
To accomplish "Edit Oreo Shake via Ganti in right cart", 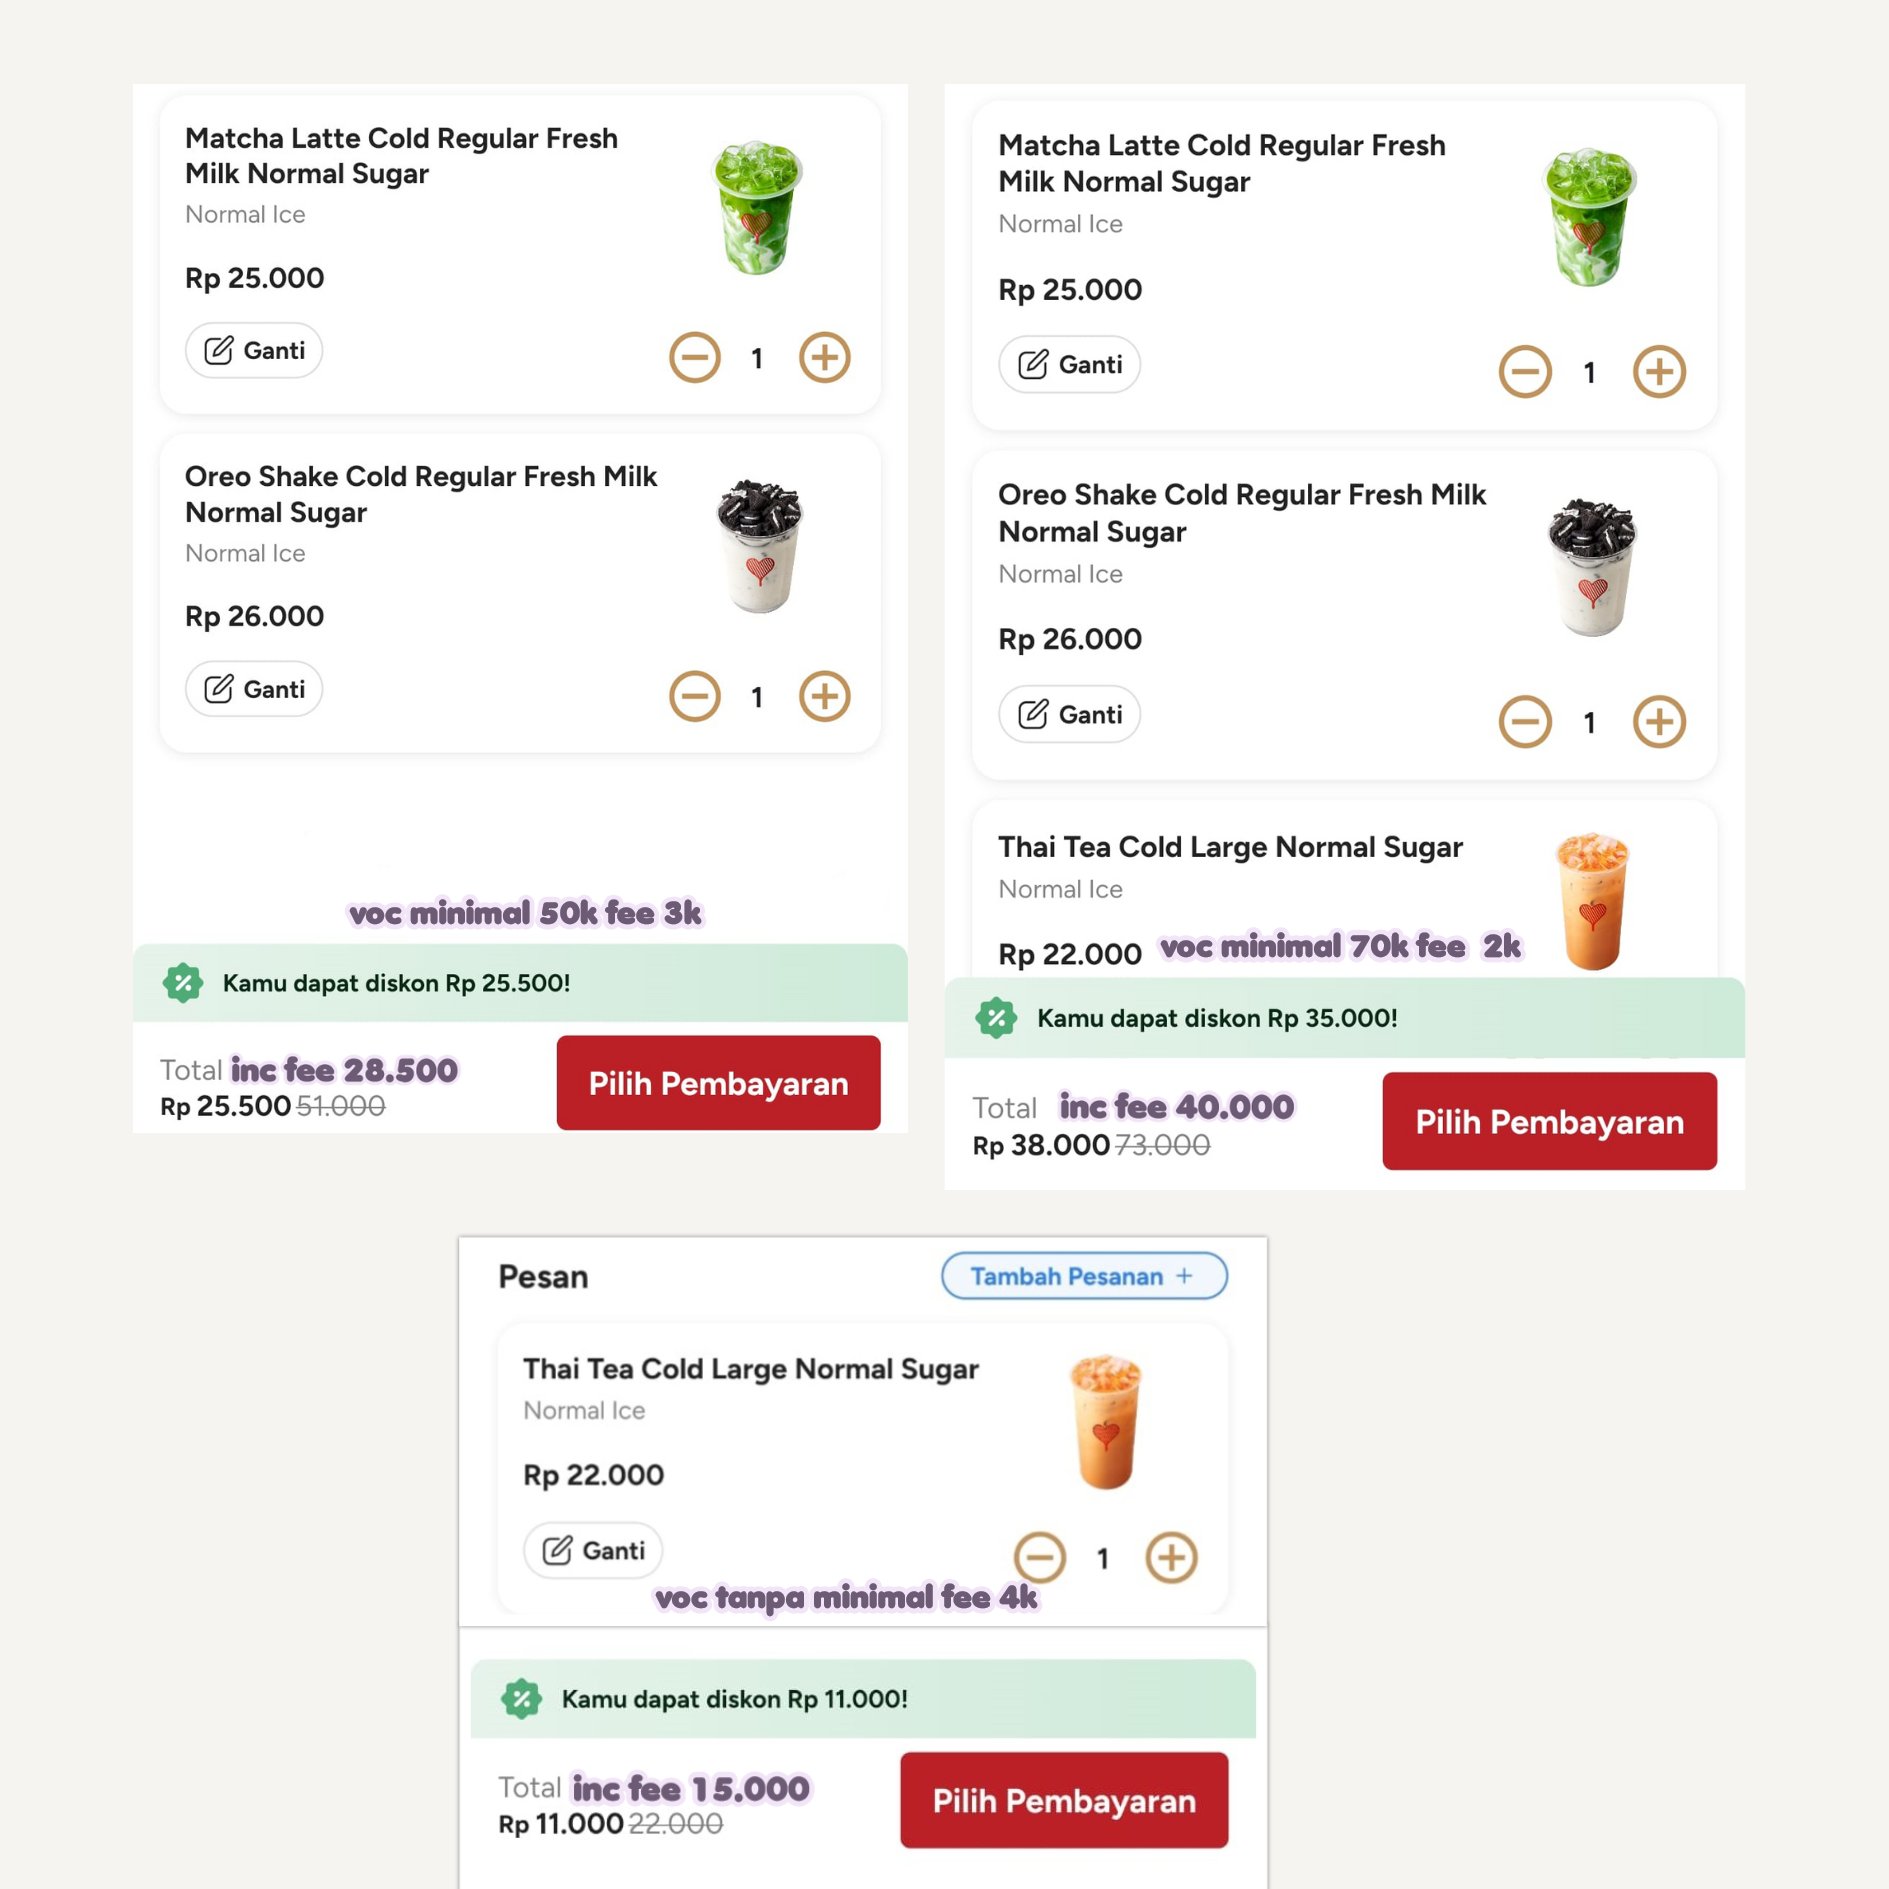I will [x=1069, y=715].
